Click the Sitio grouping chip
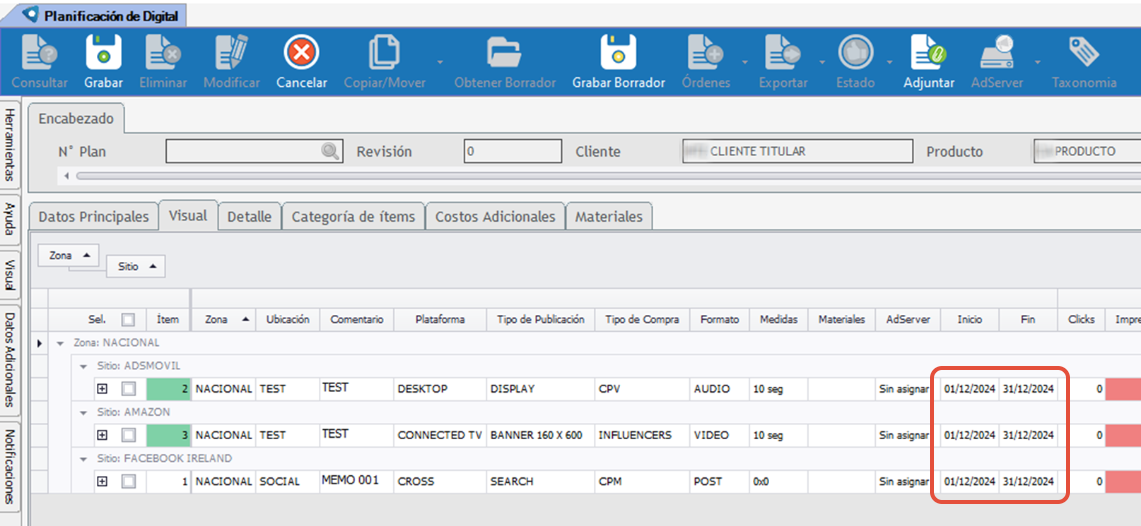Image resolution: width=1141 pixels, height=526 pixels. coord(136,266)
